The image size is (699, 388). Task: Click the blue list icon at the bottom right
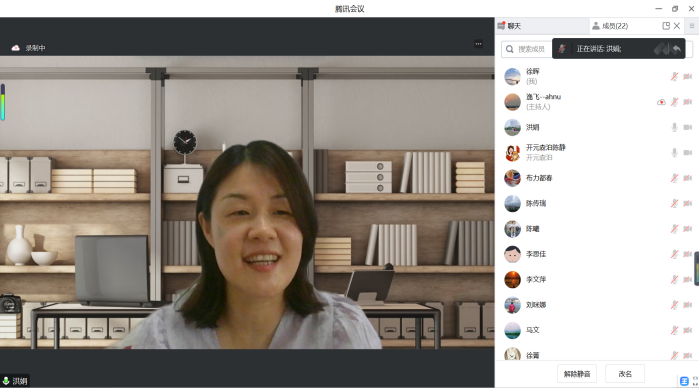(684, 381)
